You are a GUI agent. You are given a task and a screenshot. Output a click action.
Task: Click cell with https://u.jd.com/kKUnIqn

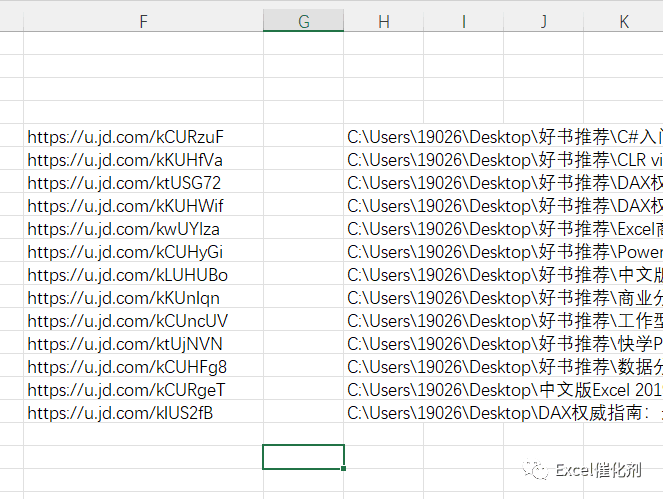[143, 296]
